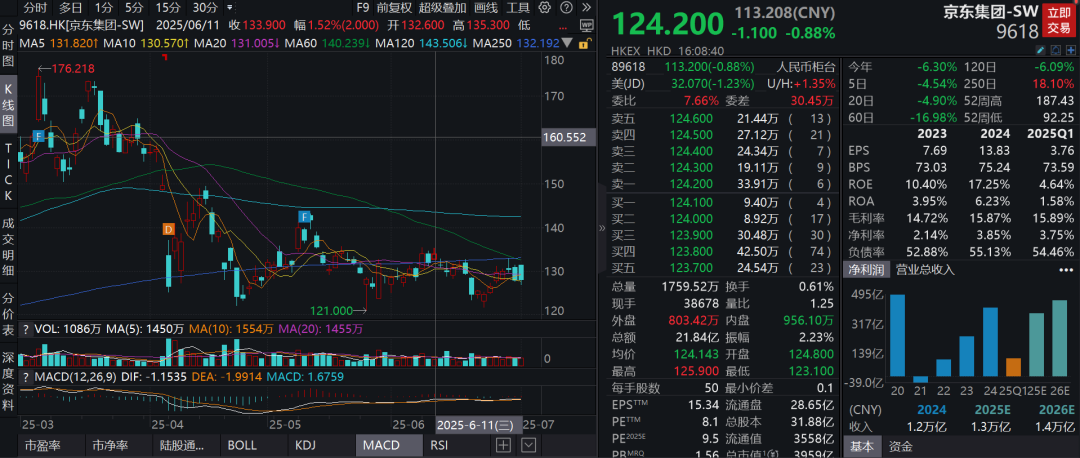Click the pencil note icon under 立即交易
The width and height of the screenshot is (1080, 458).
[1041, 50]
